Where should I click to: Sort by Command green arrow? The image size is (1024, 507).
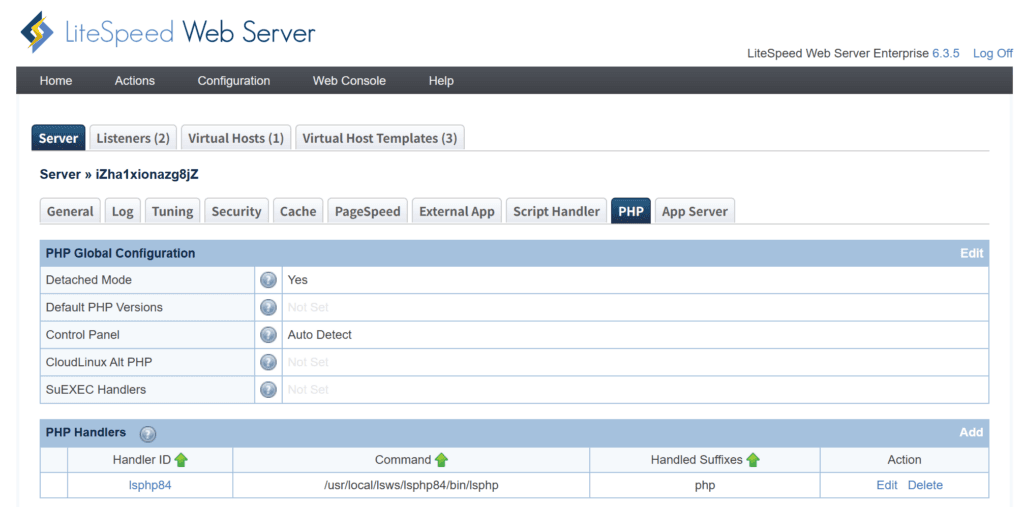click(x=441, y=460)
